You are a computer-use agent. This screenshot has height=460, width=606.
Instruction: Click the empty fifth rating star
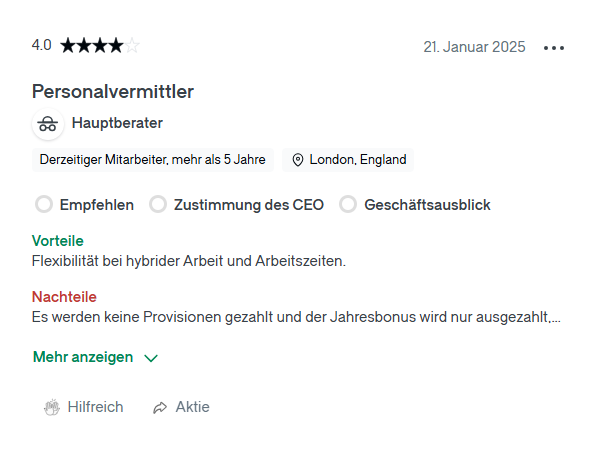point(132,46)
